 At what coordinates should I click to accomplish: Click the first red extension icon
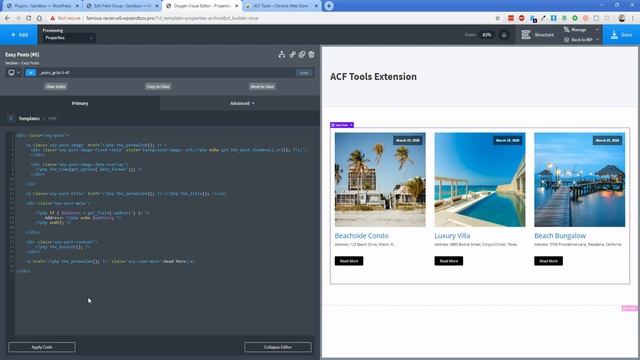(511, 18)
